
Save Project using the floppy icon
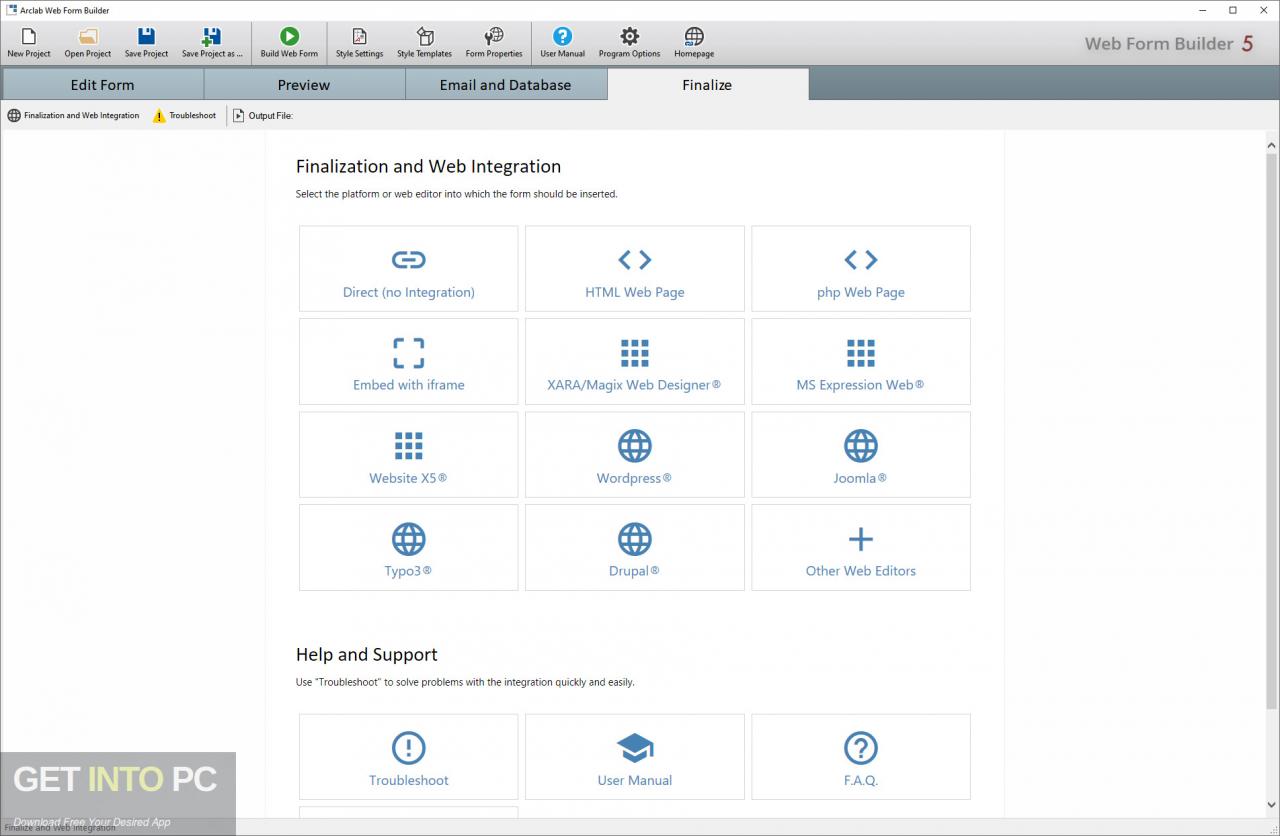coord(146,43)
